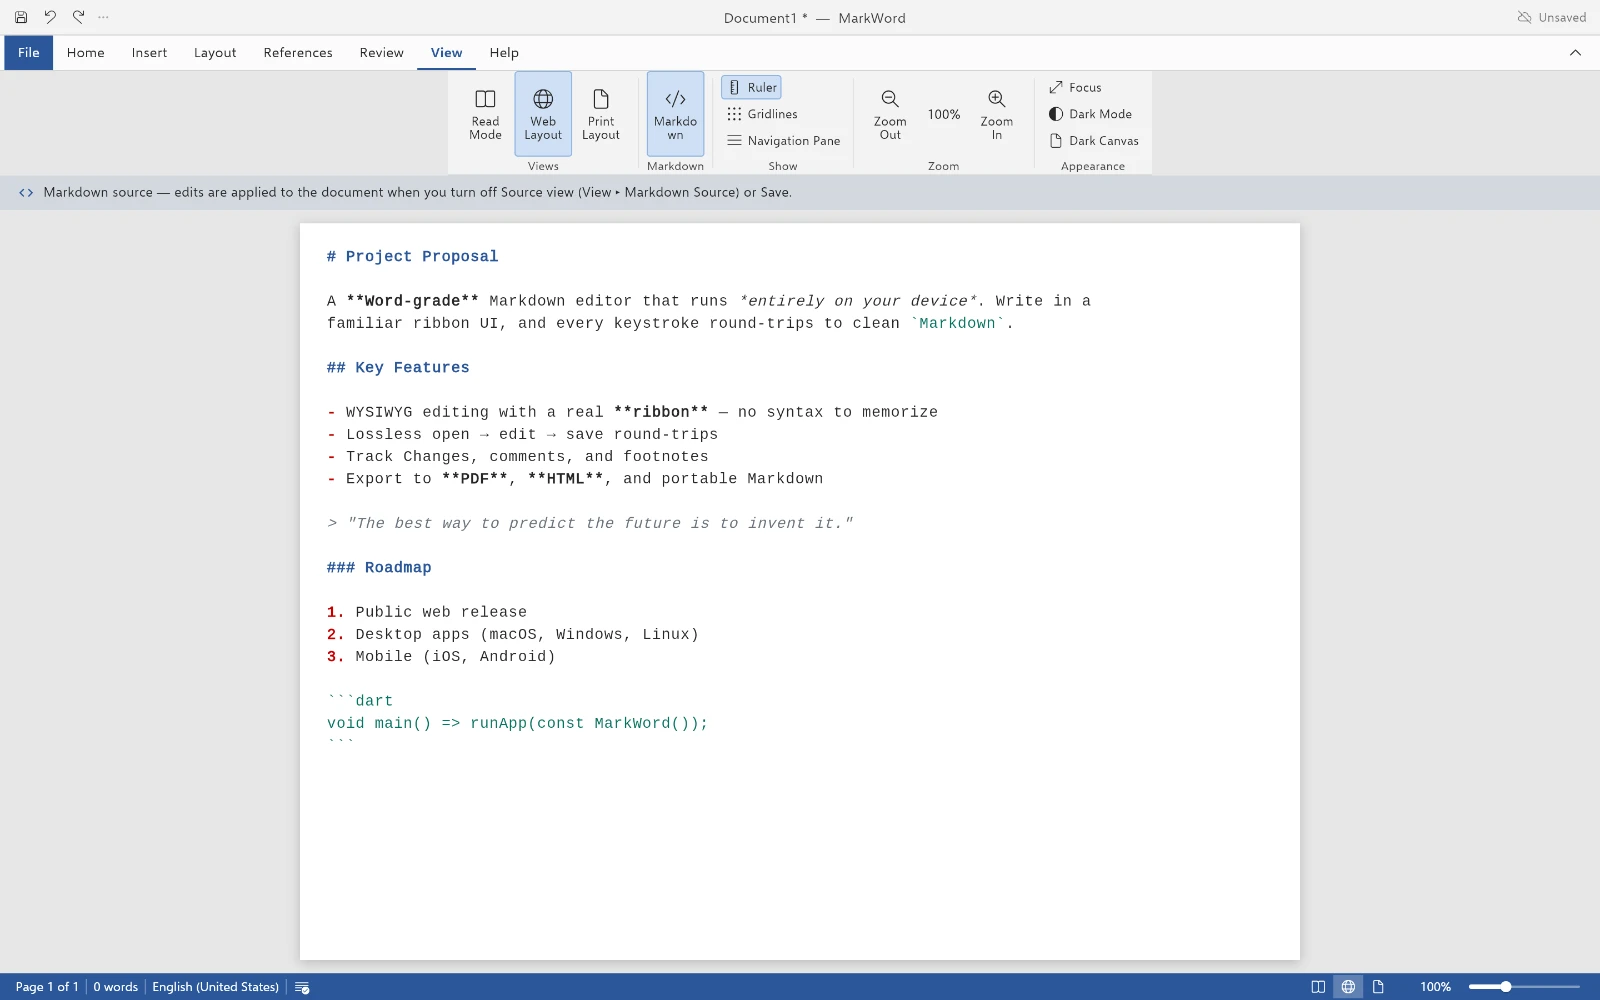The image size is (1600, 1000).
Task: Click the Save icon in title bar
Action: [21, 17]
